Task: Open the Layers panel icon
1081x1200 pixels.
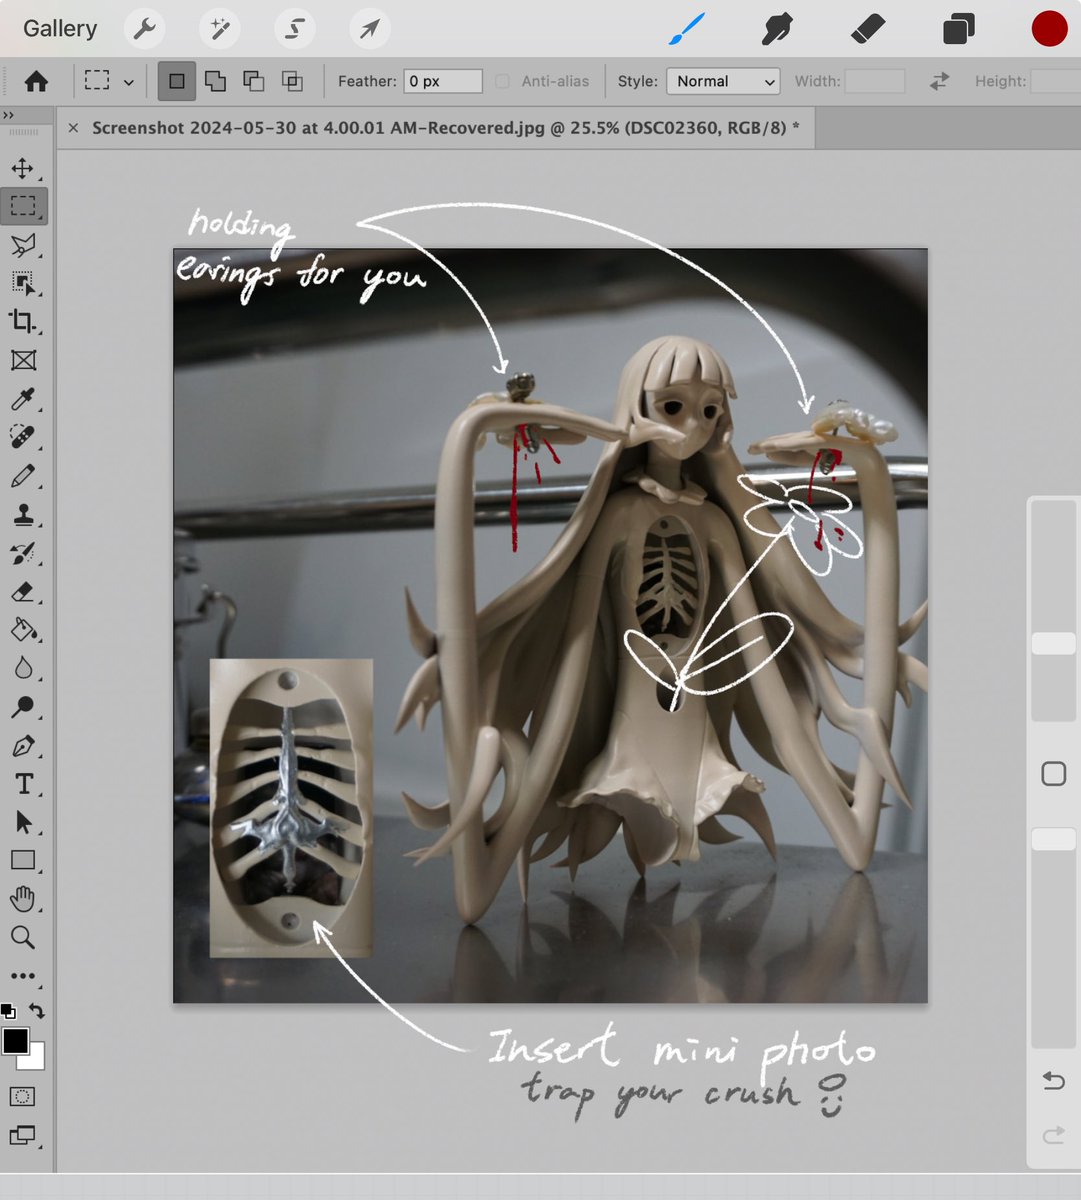Action: [958, 29]
